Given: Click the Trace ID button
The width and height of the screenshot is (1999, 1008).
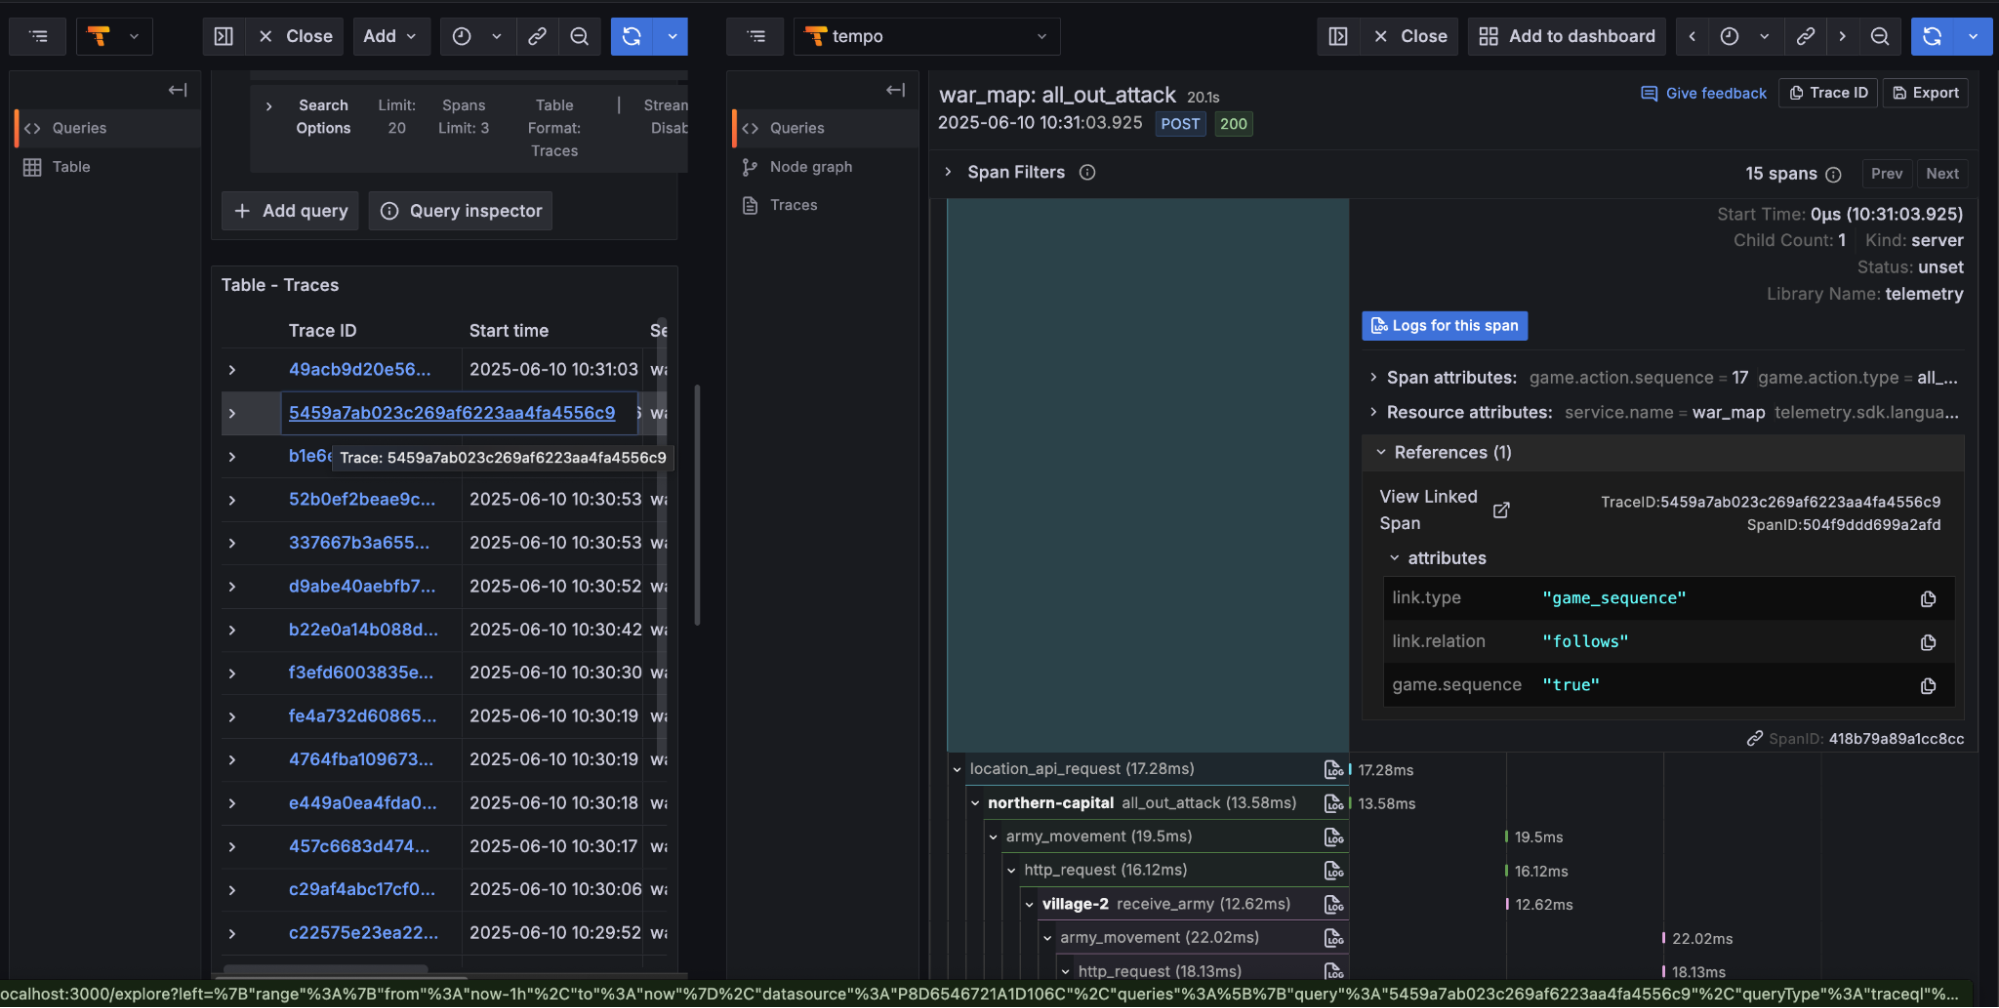Looking at the screenshot, I should click(1828, 93).
